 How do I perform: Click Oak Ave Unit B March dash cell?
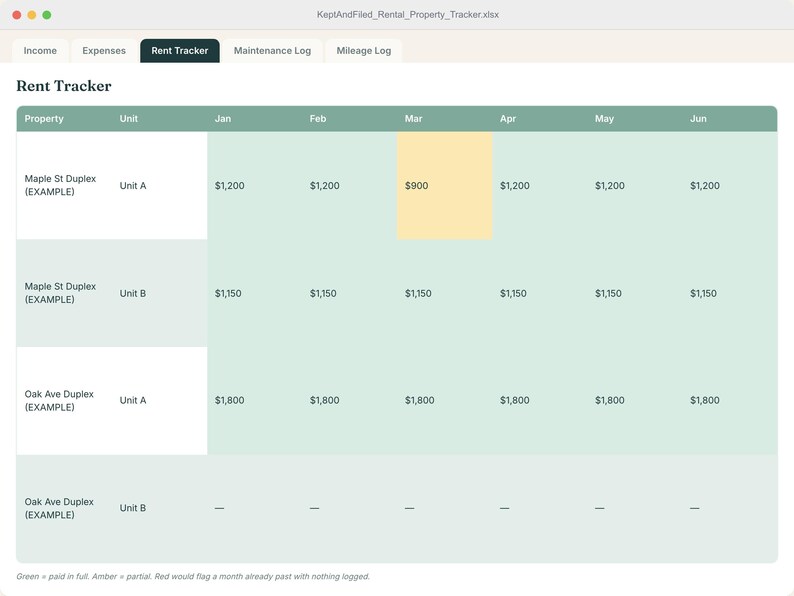pos(445,508)
